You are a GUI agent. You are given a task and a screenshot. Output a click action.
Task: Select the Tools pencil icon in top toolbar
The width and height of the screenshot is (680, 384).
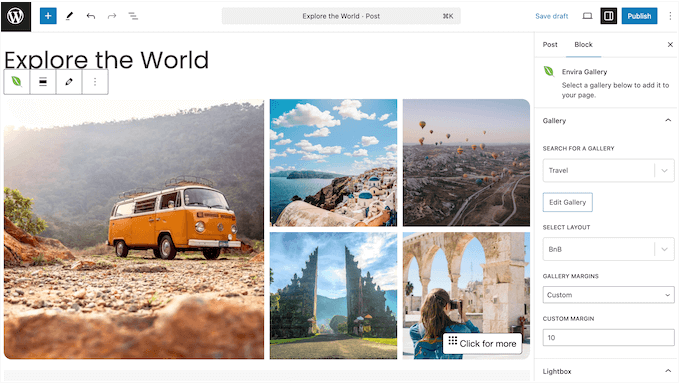point(69,16)
